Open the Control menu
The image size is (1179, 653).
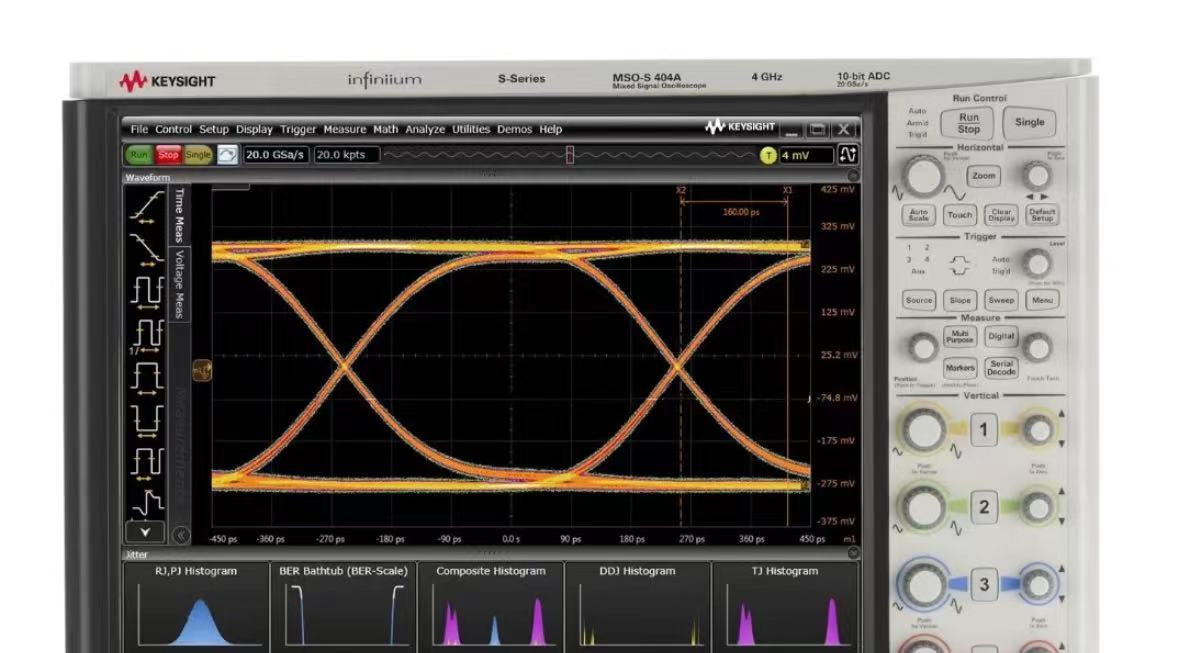(x=173, y=129)
